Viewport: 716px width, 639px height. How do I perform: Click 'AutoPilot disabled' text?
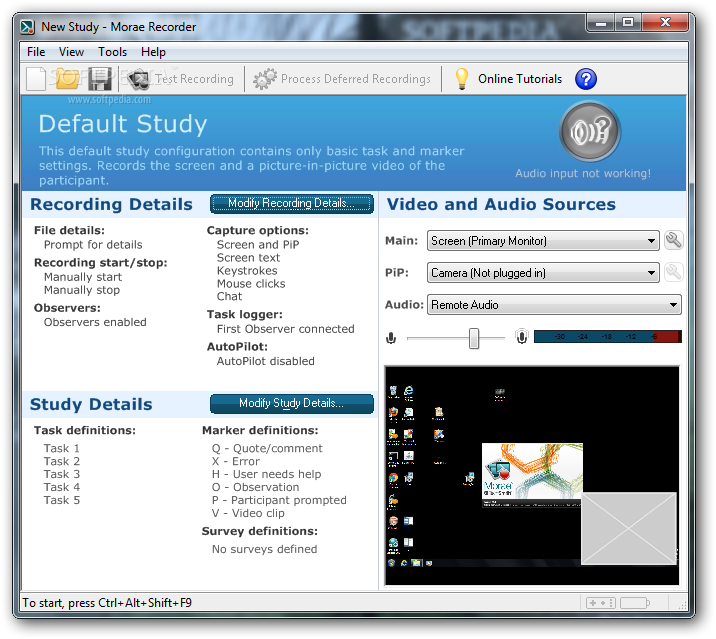[x=266, y=361]
